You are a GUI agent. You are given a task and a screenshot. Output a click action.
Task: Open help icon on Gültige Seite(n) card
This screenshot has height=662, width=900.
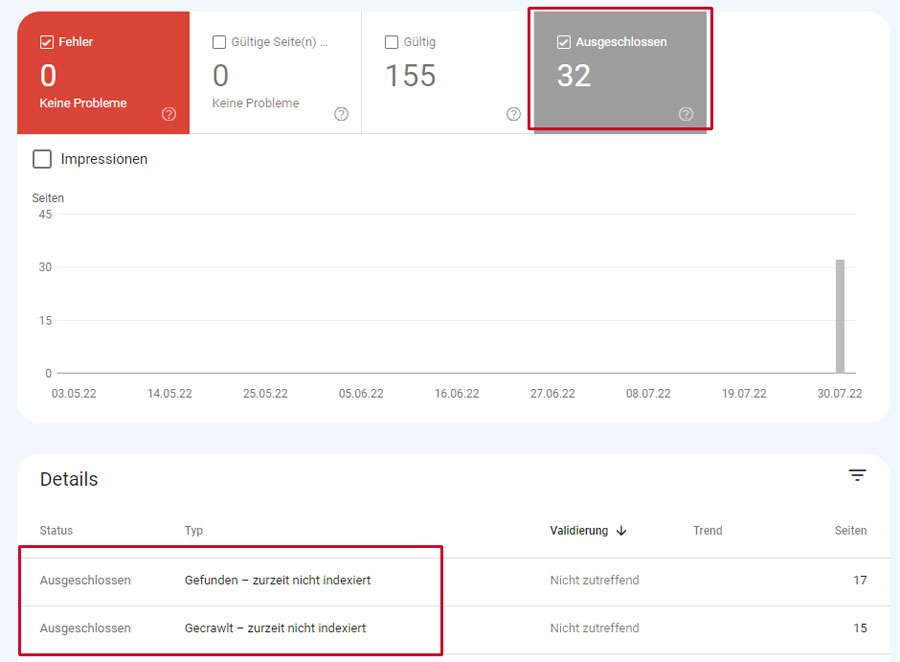coord(342,114)
